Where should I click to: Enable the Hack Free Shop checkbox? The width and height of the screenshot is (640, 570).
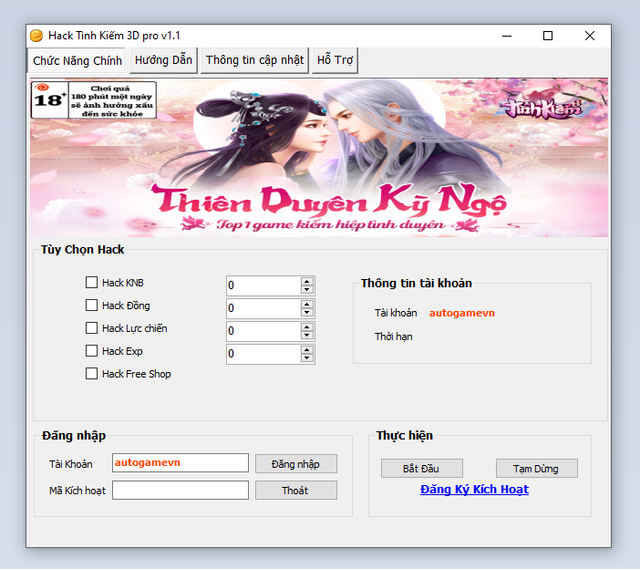click(91, 374)
